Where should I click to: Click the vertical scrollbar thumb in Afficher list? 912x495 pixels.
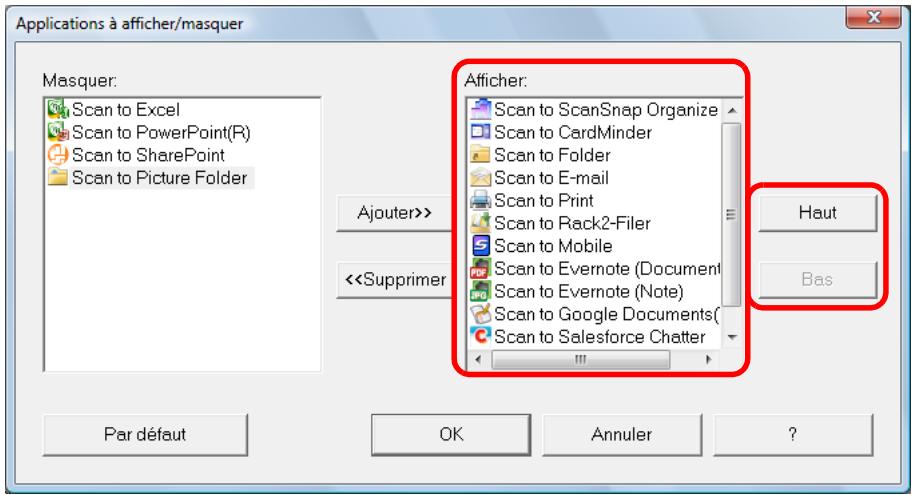[732, 215]
